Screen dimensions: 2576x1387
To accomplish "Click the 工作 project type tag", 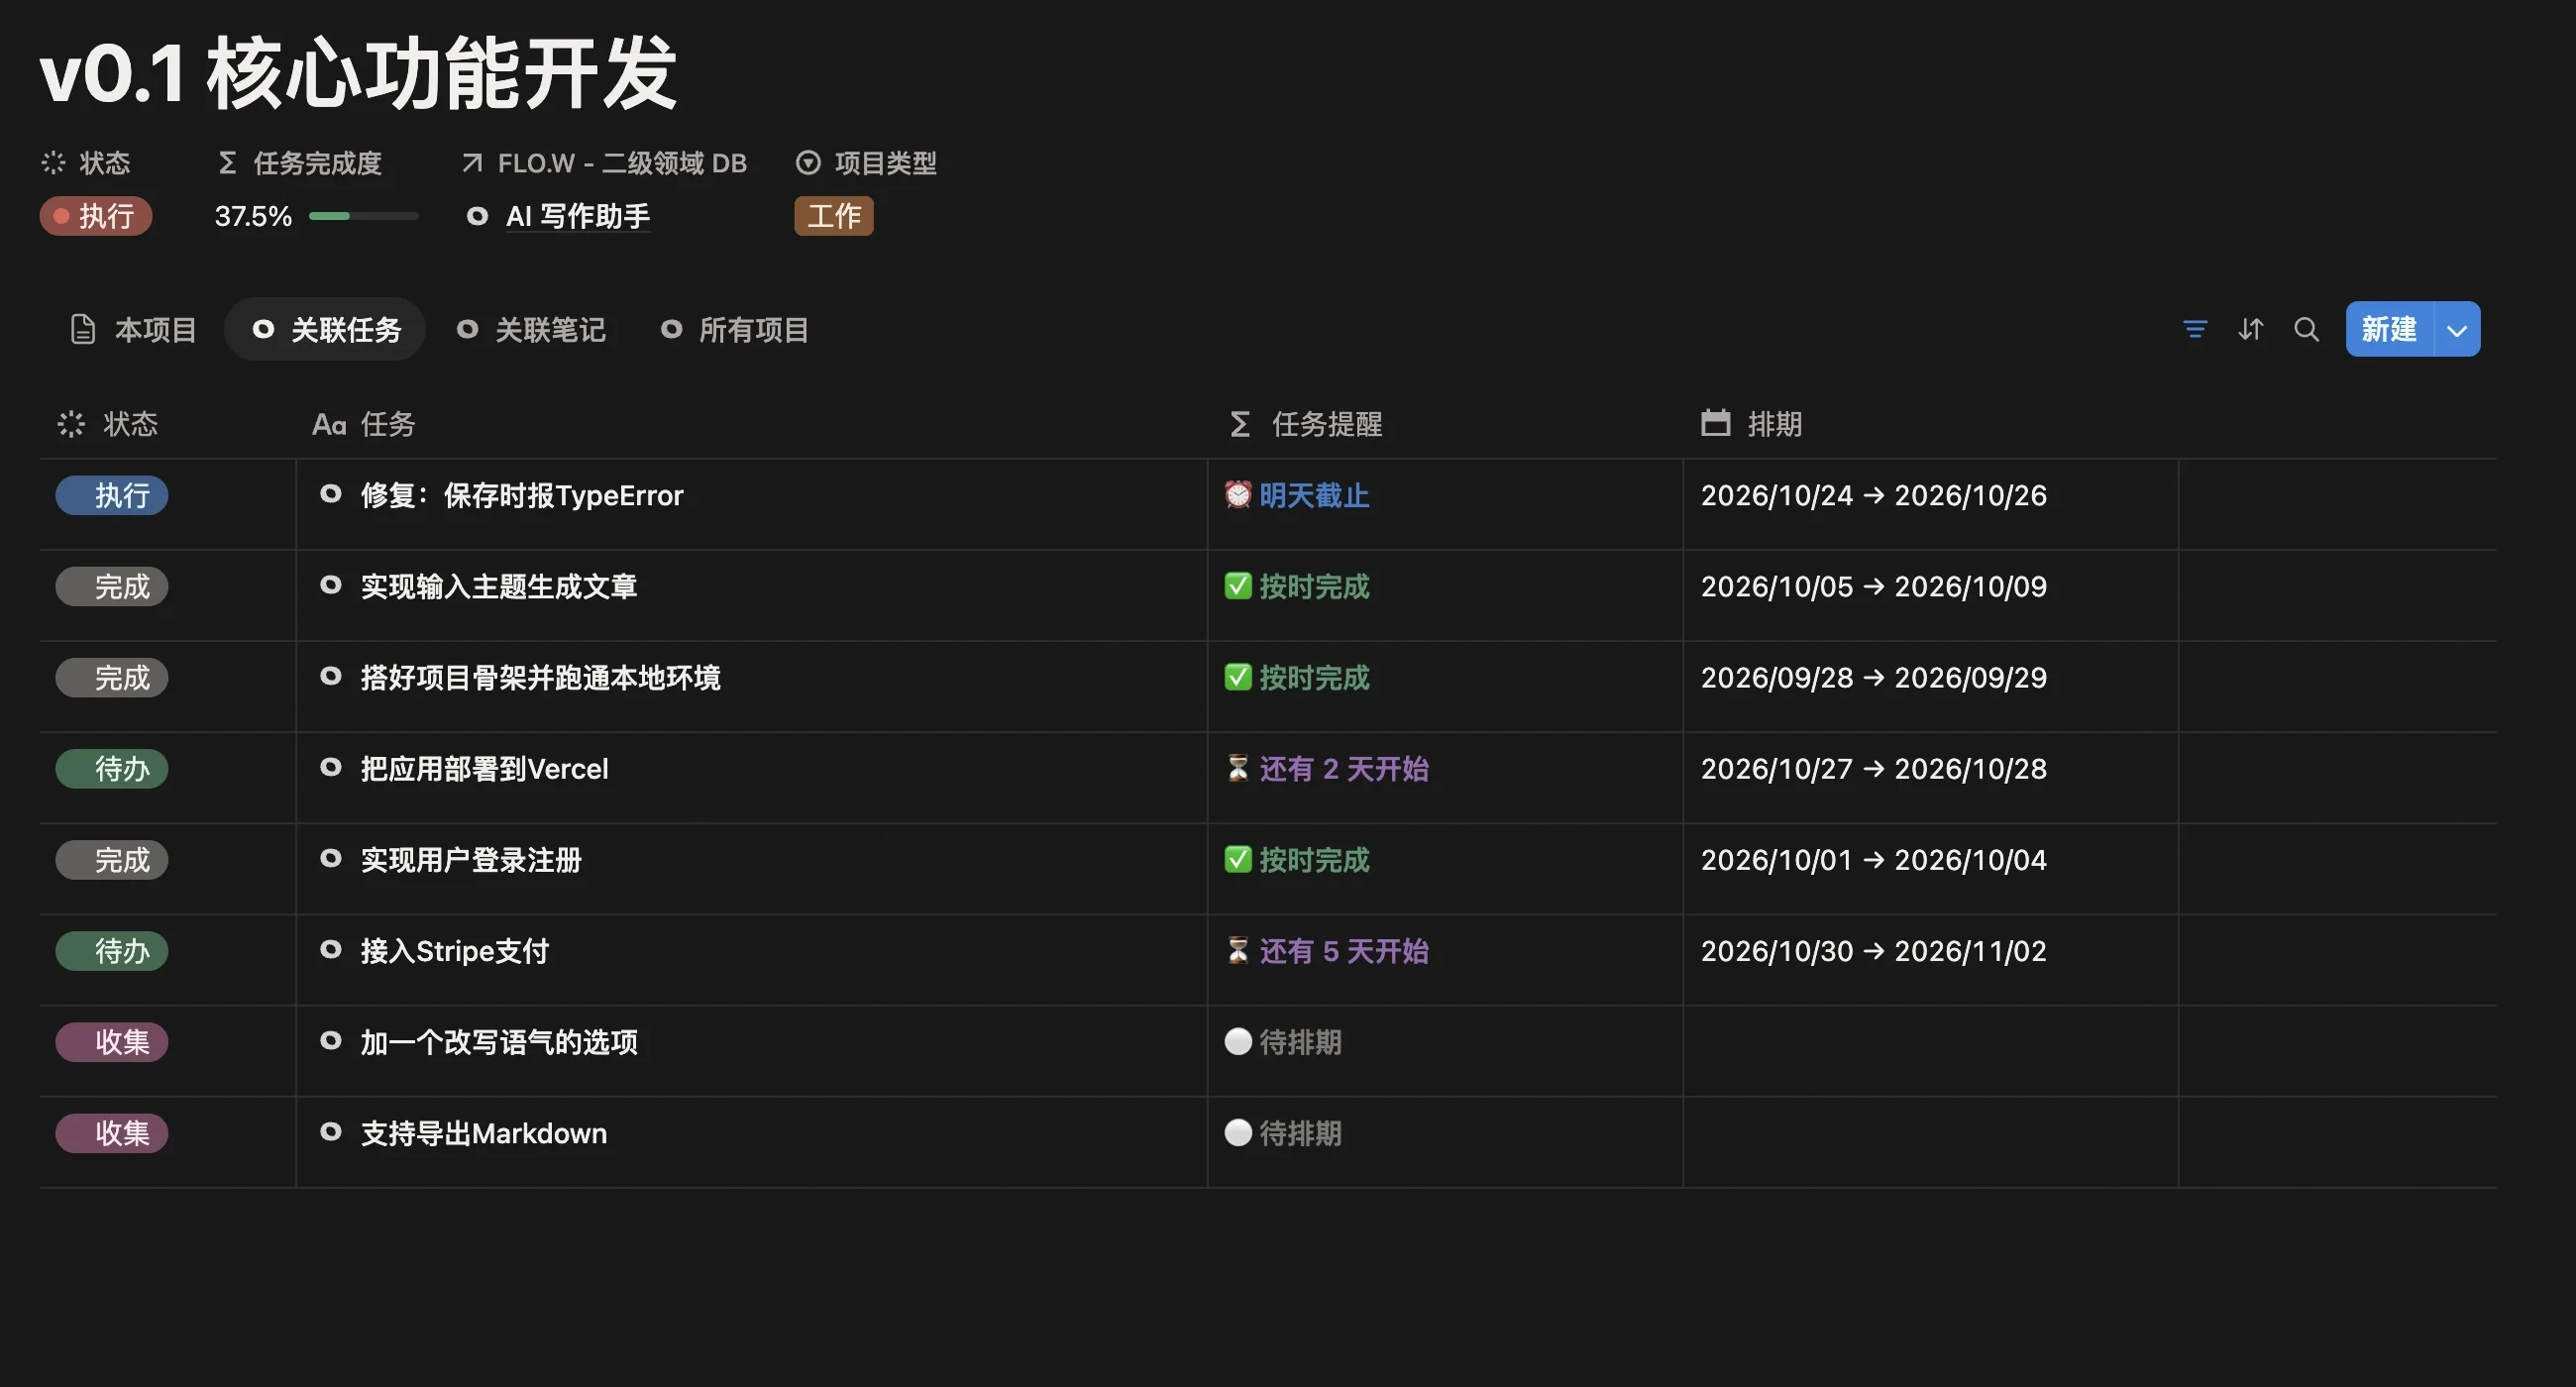I will (x=833, y=216).
